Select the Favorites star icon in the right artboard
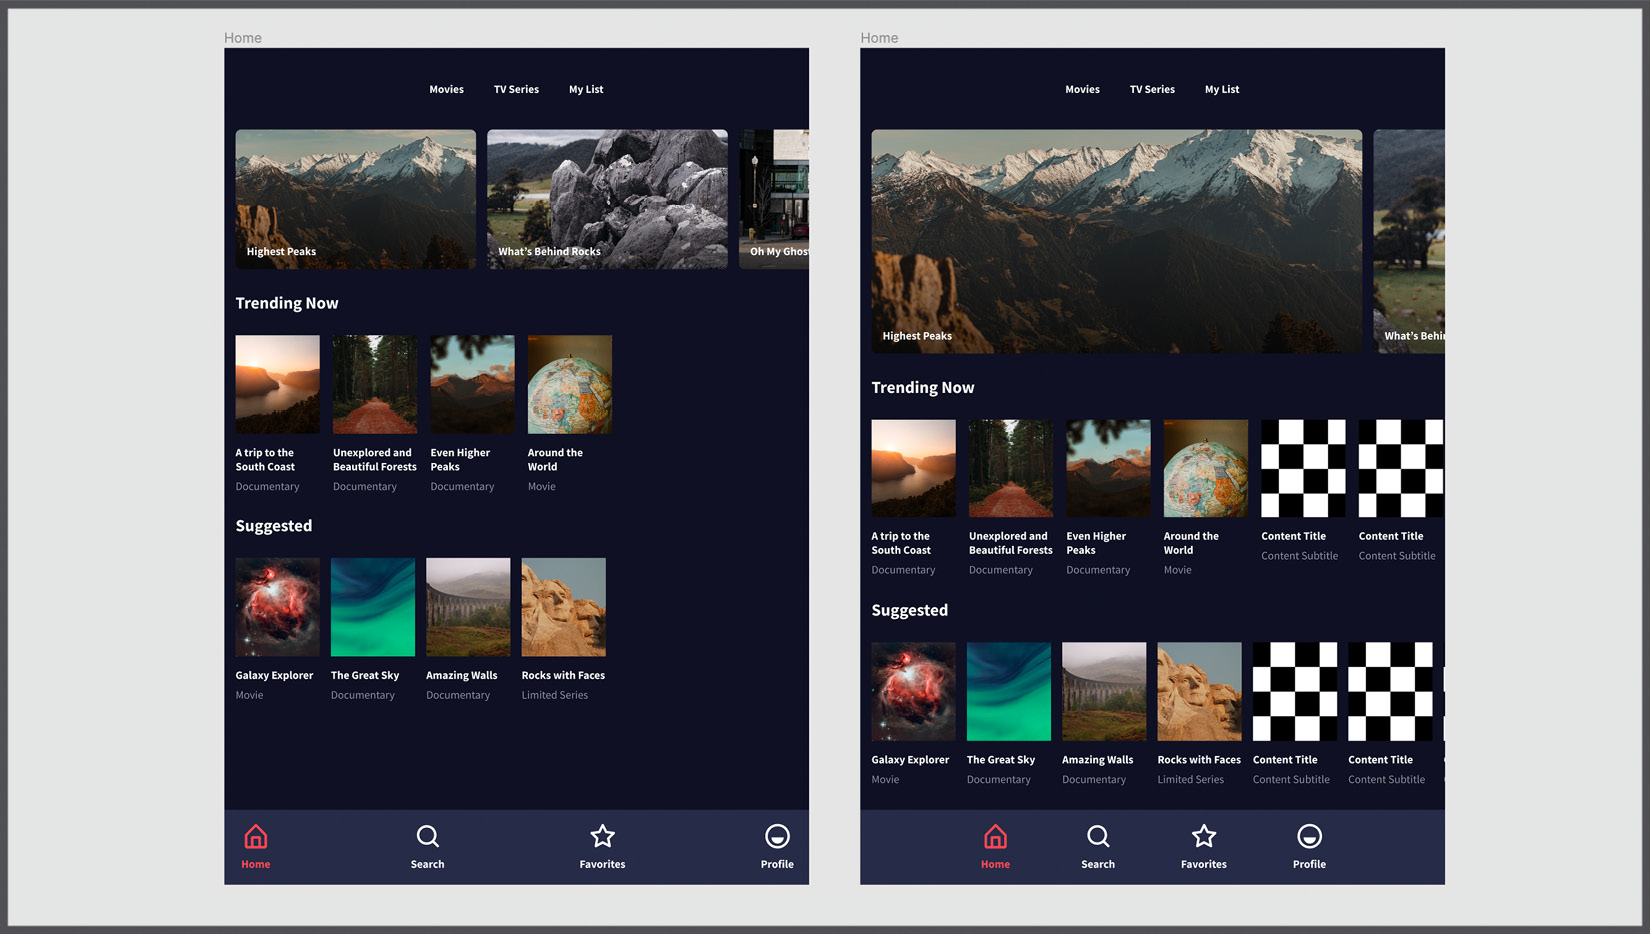 tap(1203, 837)
